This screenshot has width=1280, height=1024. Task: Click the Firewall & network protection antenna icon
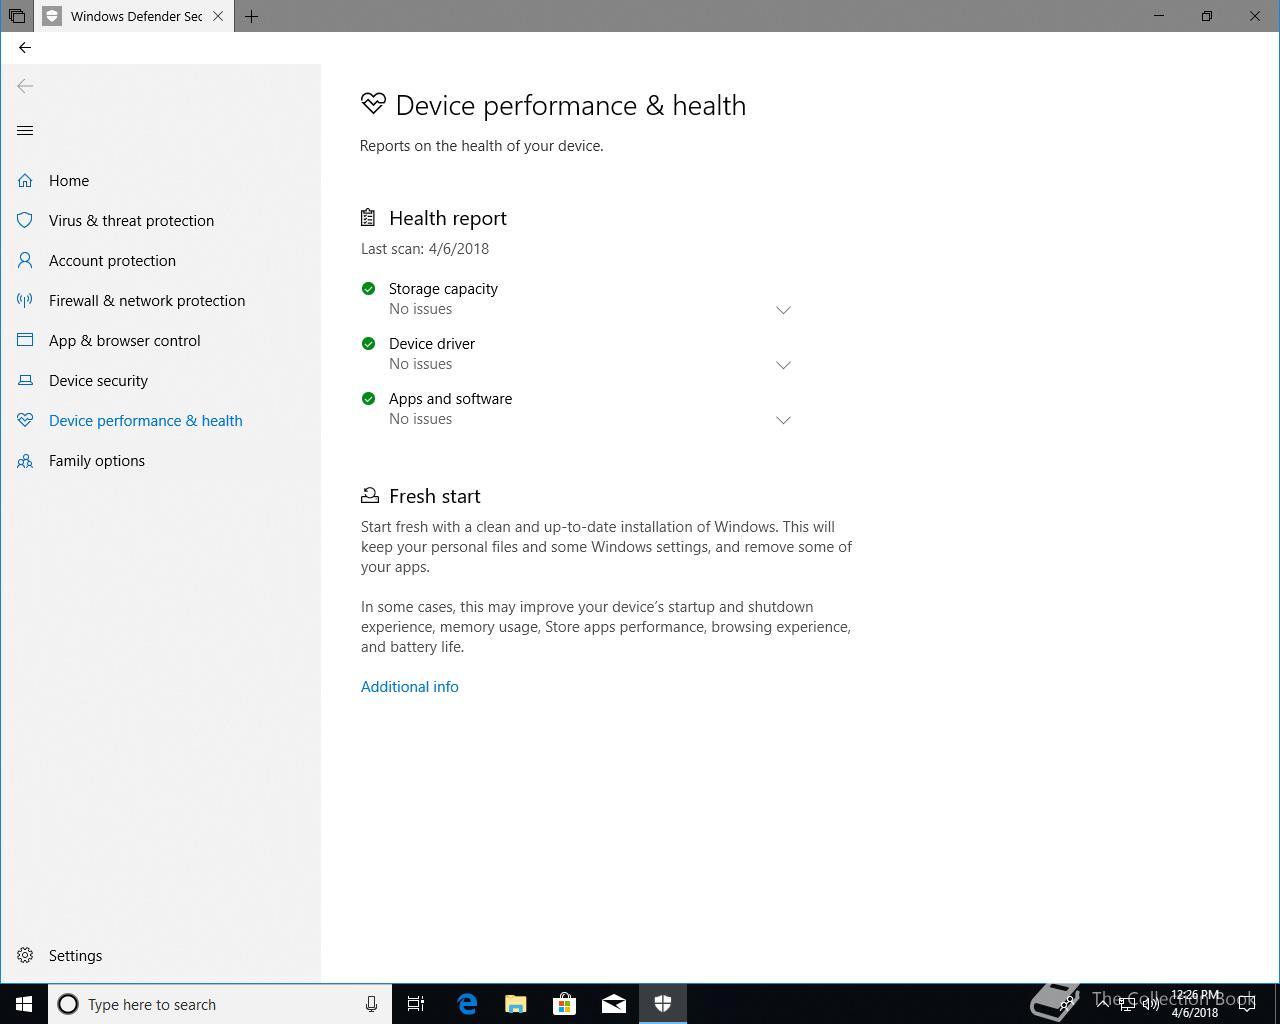(25, 301)
